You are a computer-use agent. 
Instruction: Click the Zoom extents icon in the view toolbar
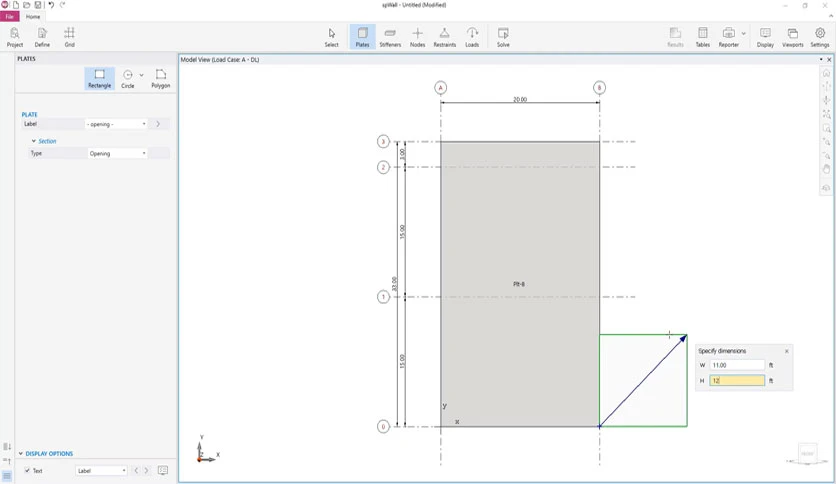(826, 114)
